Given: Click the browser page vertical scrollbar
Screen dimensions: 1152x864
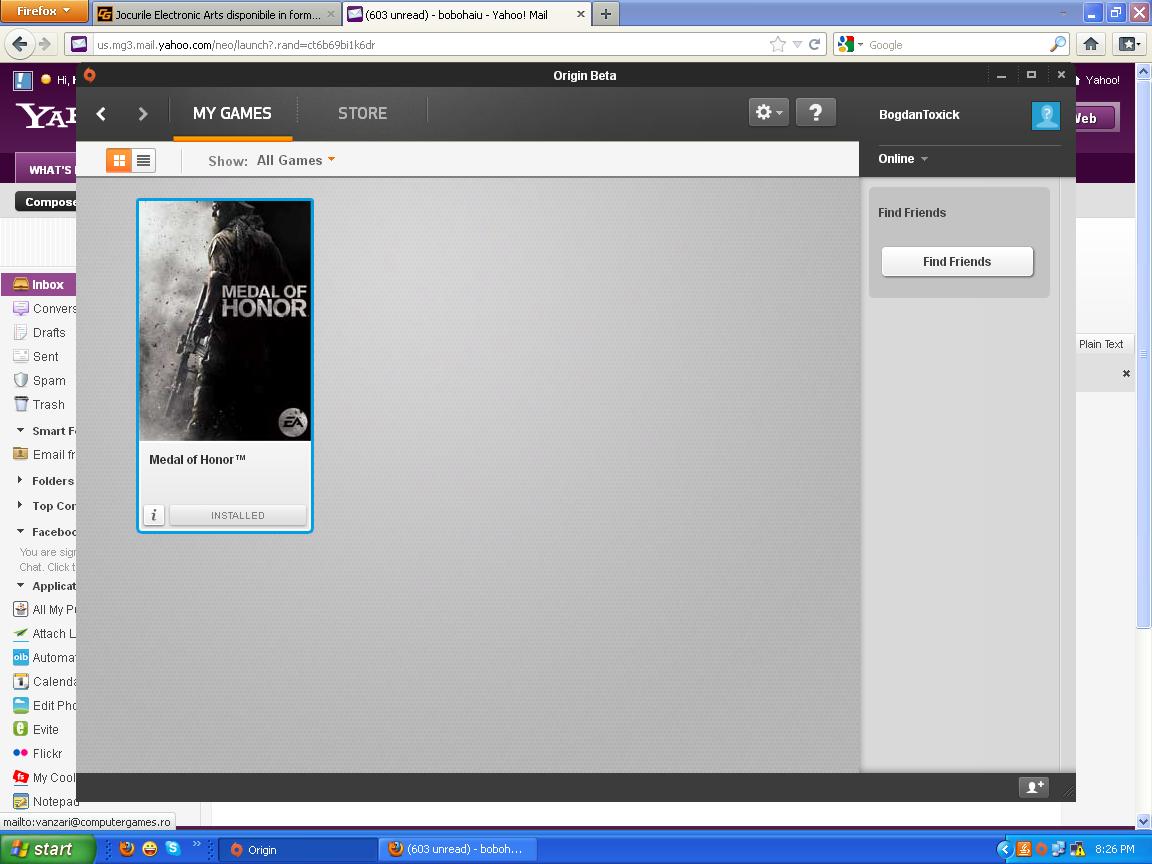Looking at the screenshot, I should point(1143,353).
